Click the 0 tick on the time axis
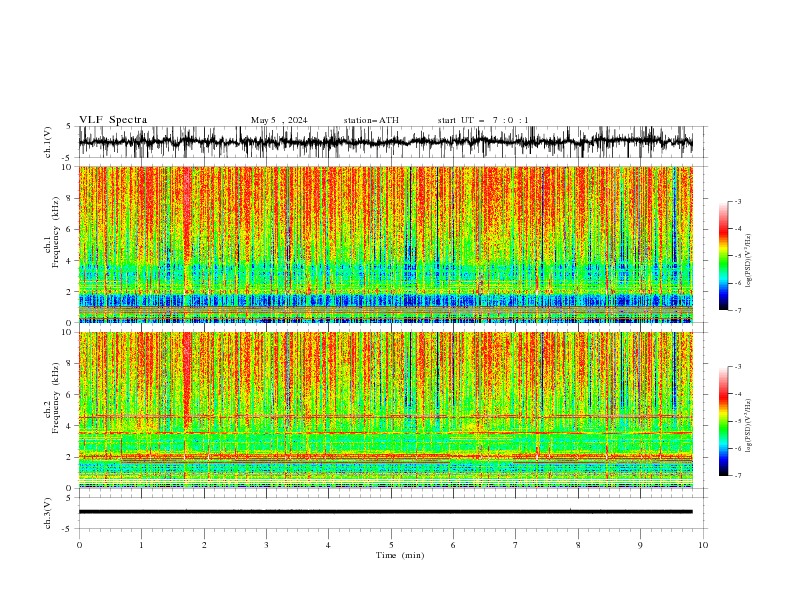The width and height of the screenshot is (792, 612). pos(79,545)
